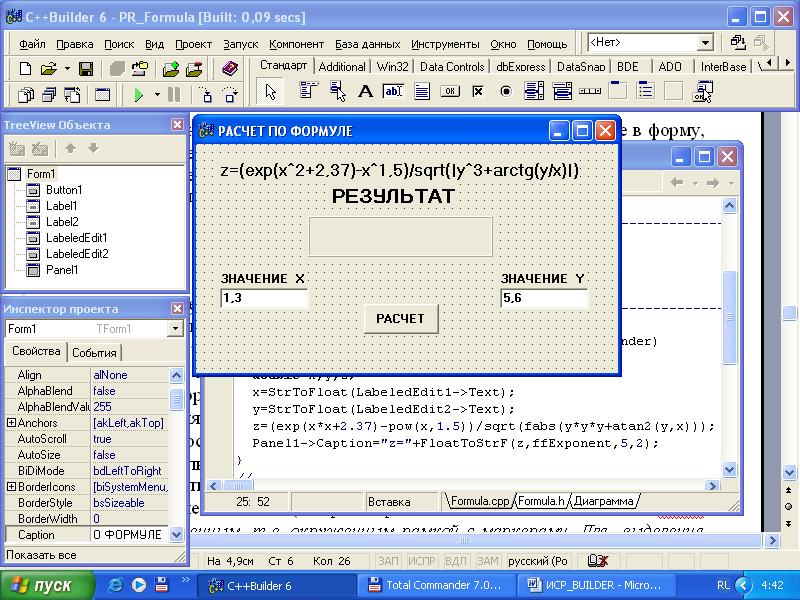The image size is (800, 600).
Task: Select the Label 'A' palette component
Action: pyautogui.click(x=365, y=91)
